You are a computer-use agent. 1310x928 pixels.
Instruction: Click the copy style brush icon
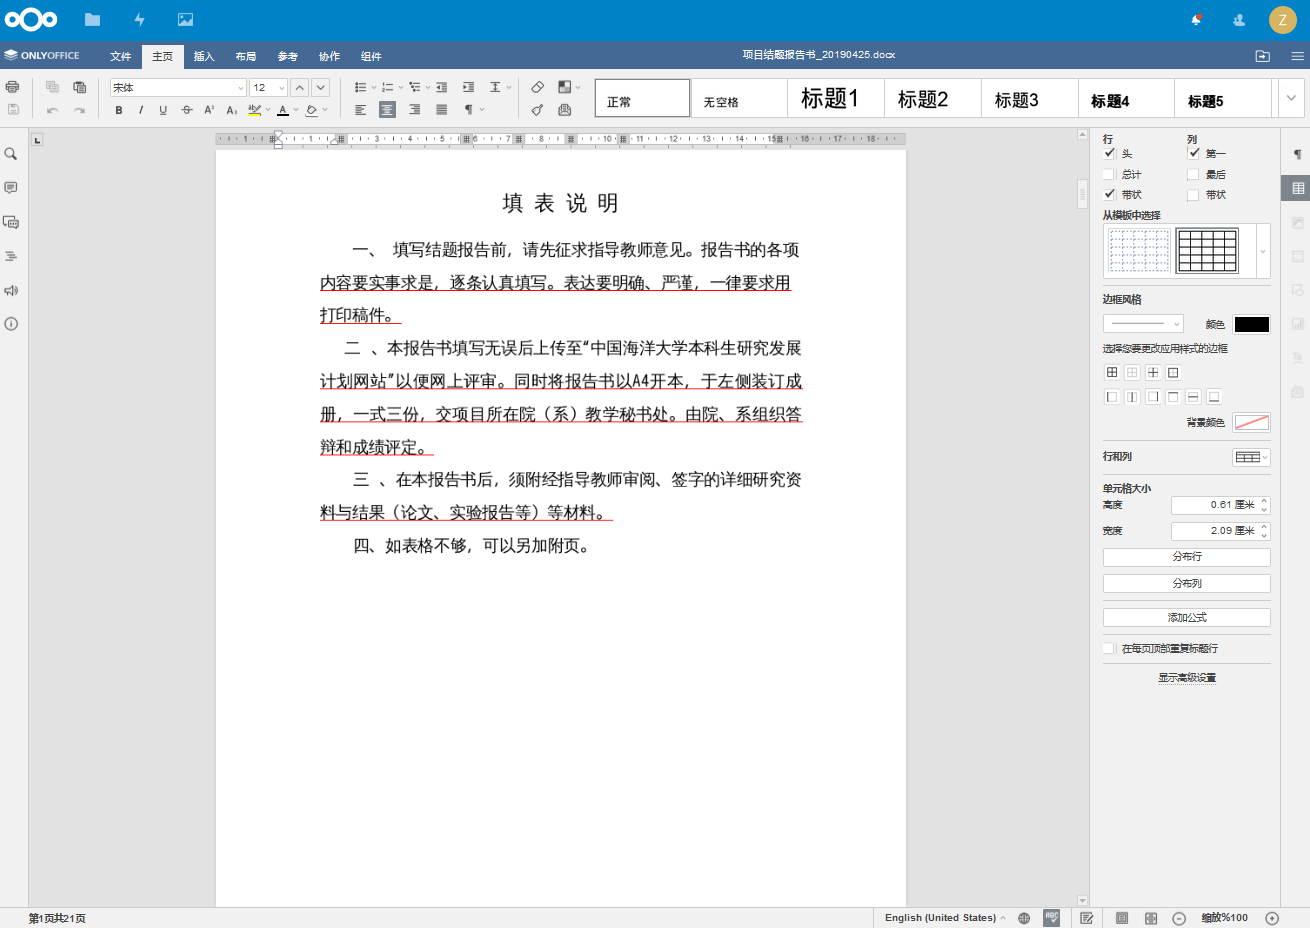(x=538, y=110)
